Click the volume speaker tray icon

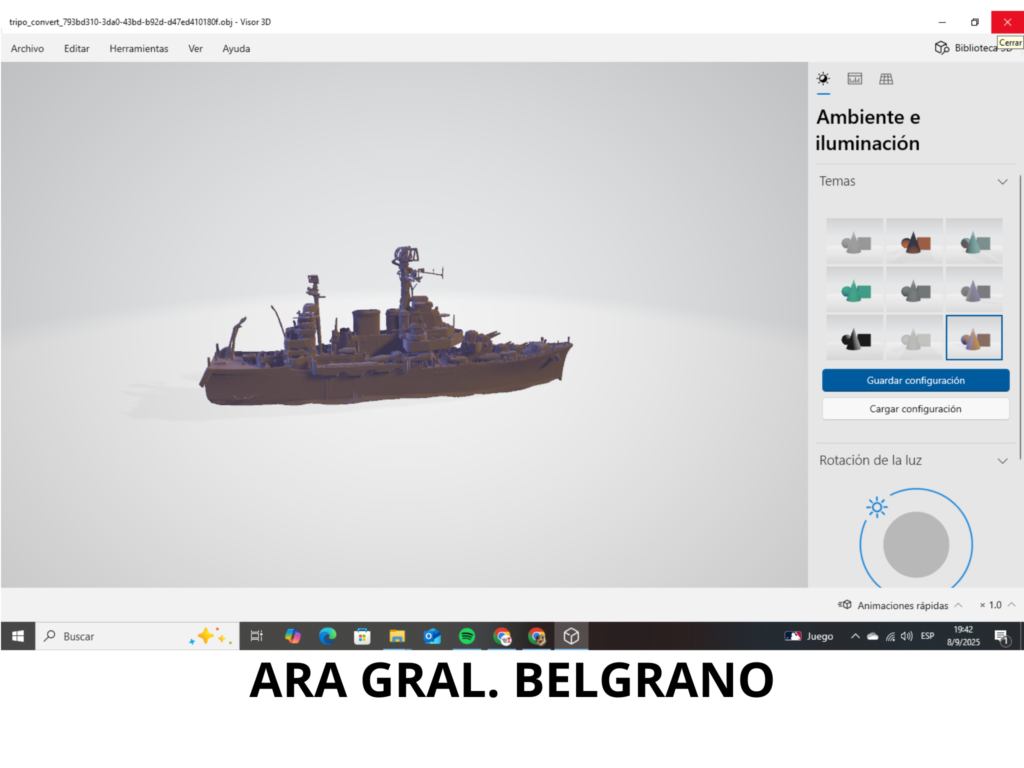coord(906,636)
